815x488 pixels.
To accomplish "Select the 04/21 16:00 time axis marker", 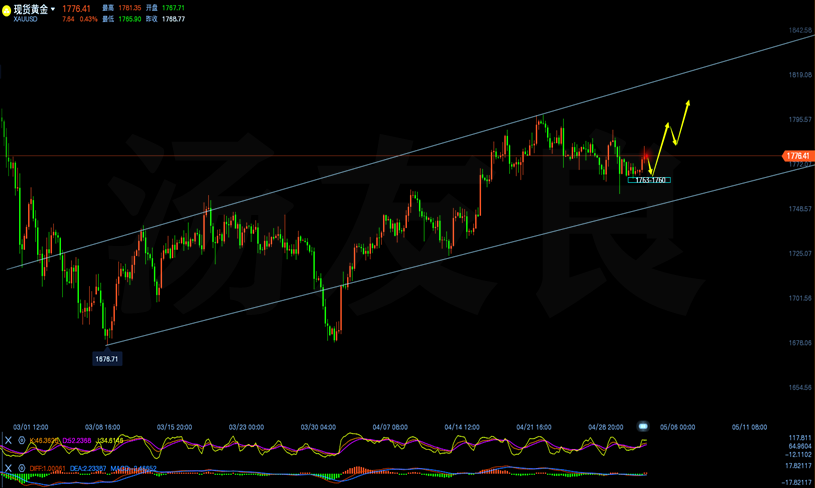I will point(534,427).
